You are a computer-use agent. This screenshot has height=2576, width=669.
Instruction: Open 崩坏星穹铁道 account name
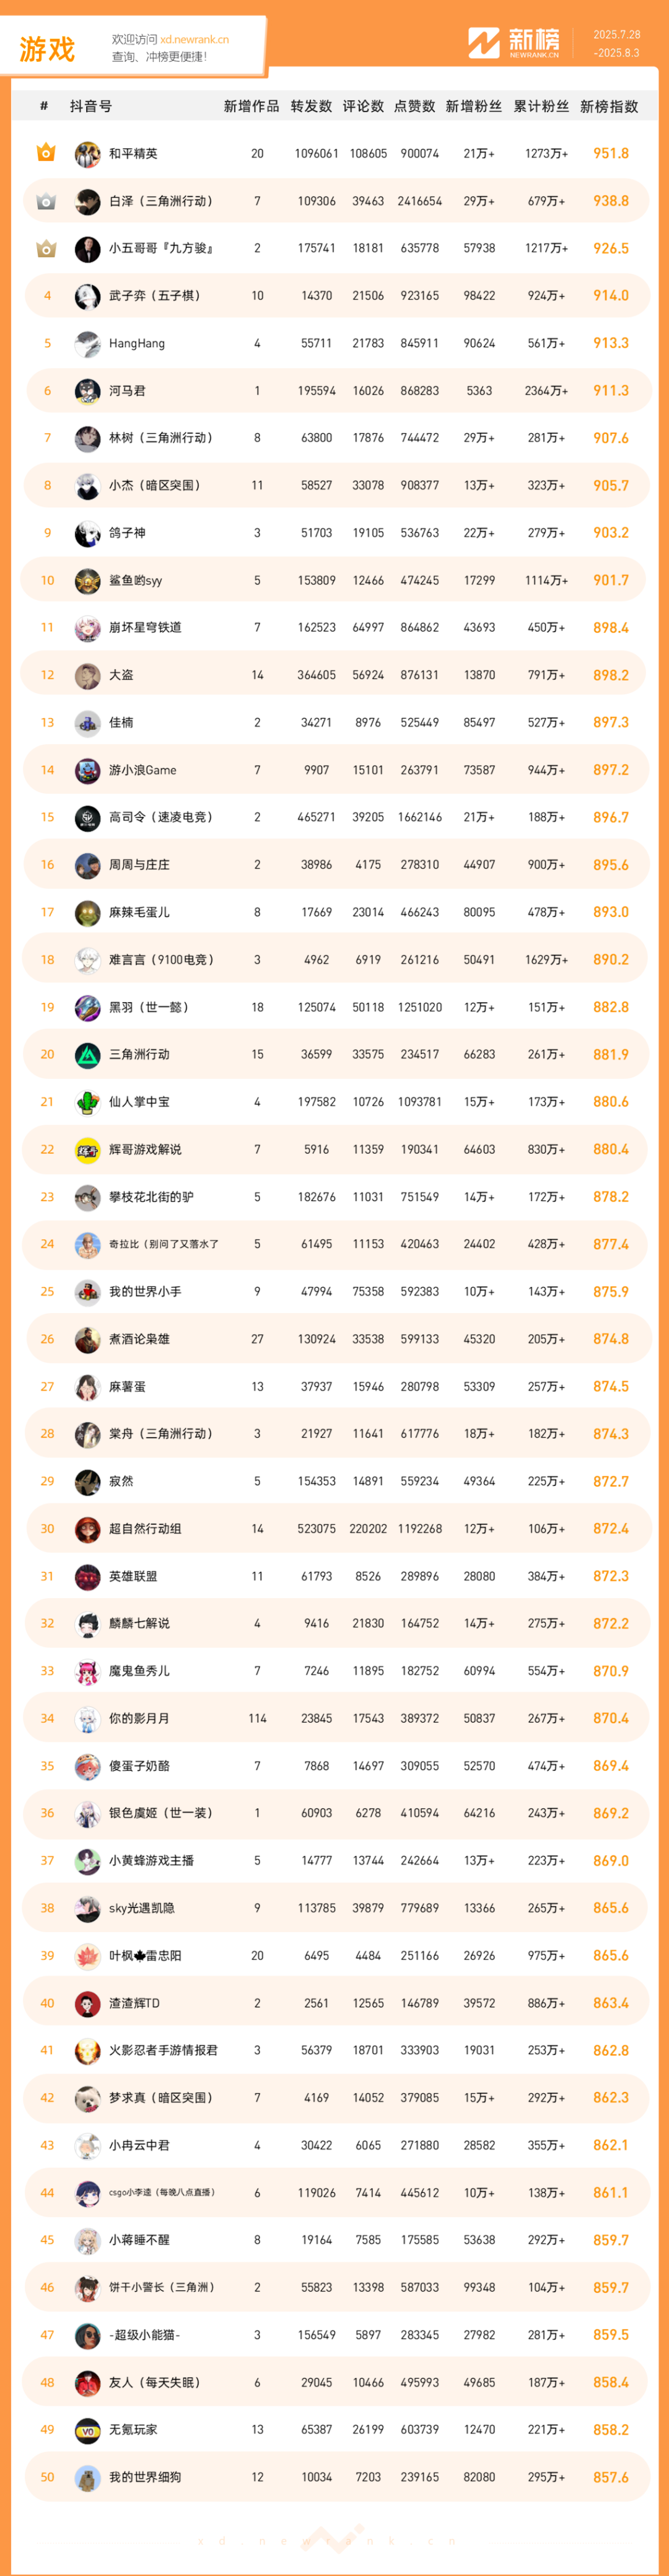click(x=145, y=628)
